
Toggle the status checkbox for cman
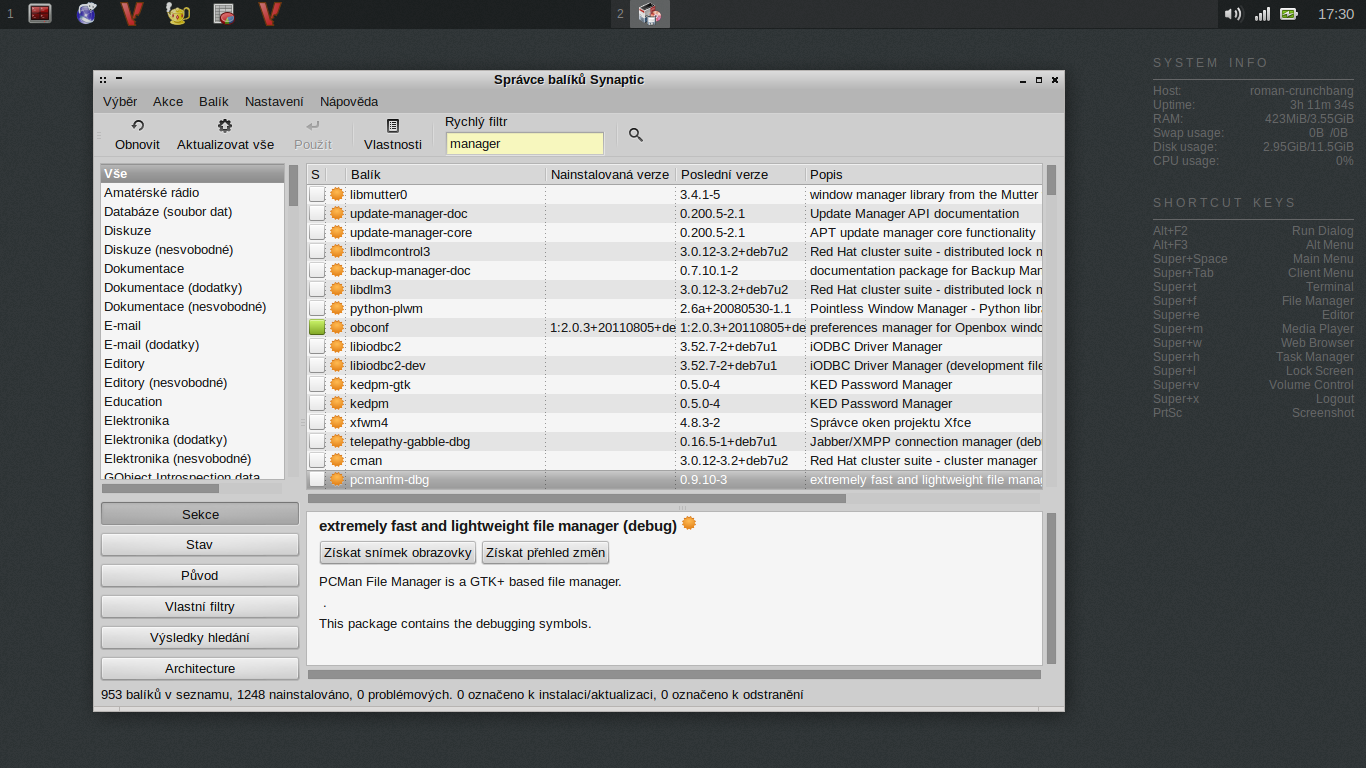[x=316, y=460]
